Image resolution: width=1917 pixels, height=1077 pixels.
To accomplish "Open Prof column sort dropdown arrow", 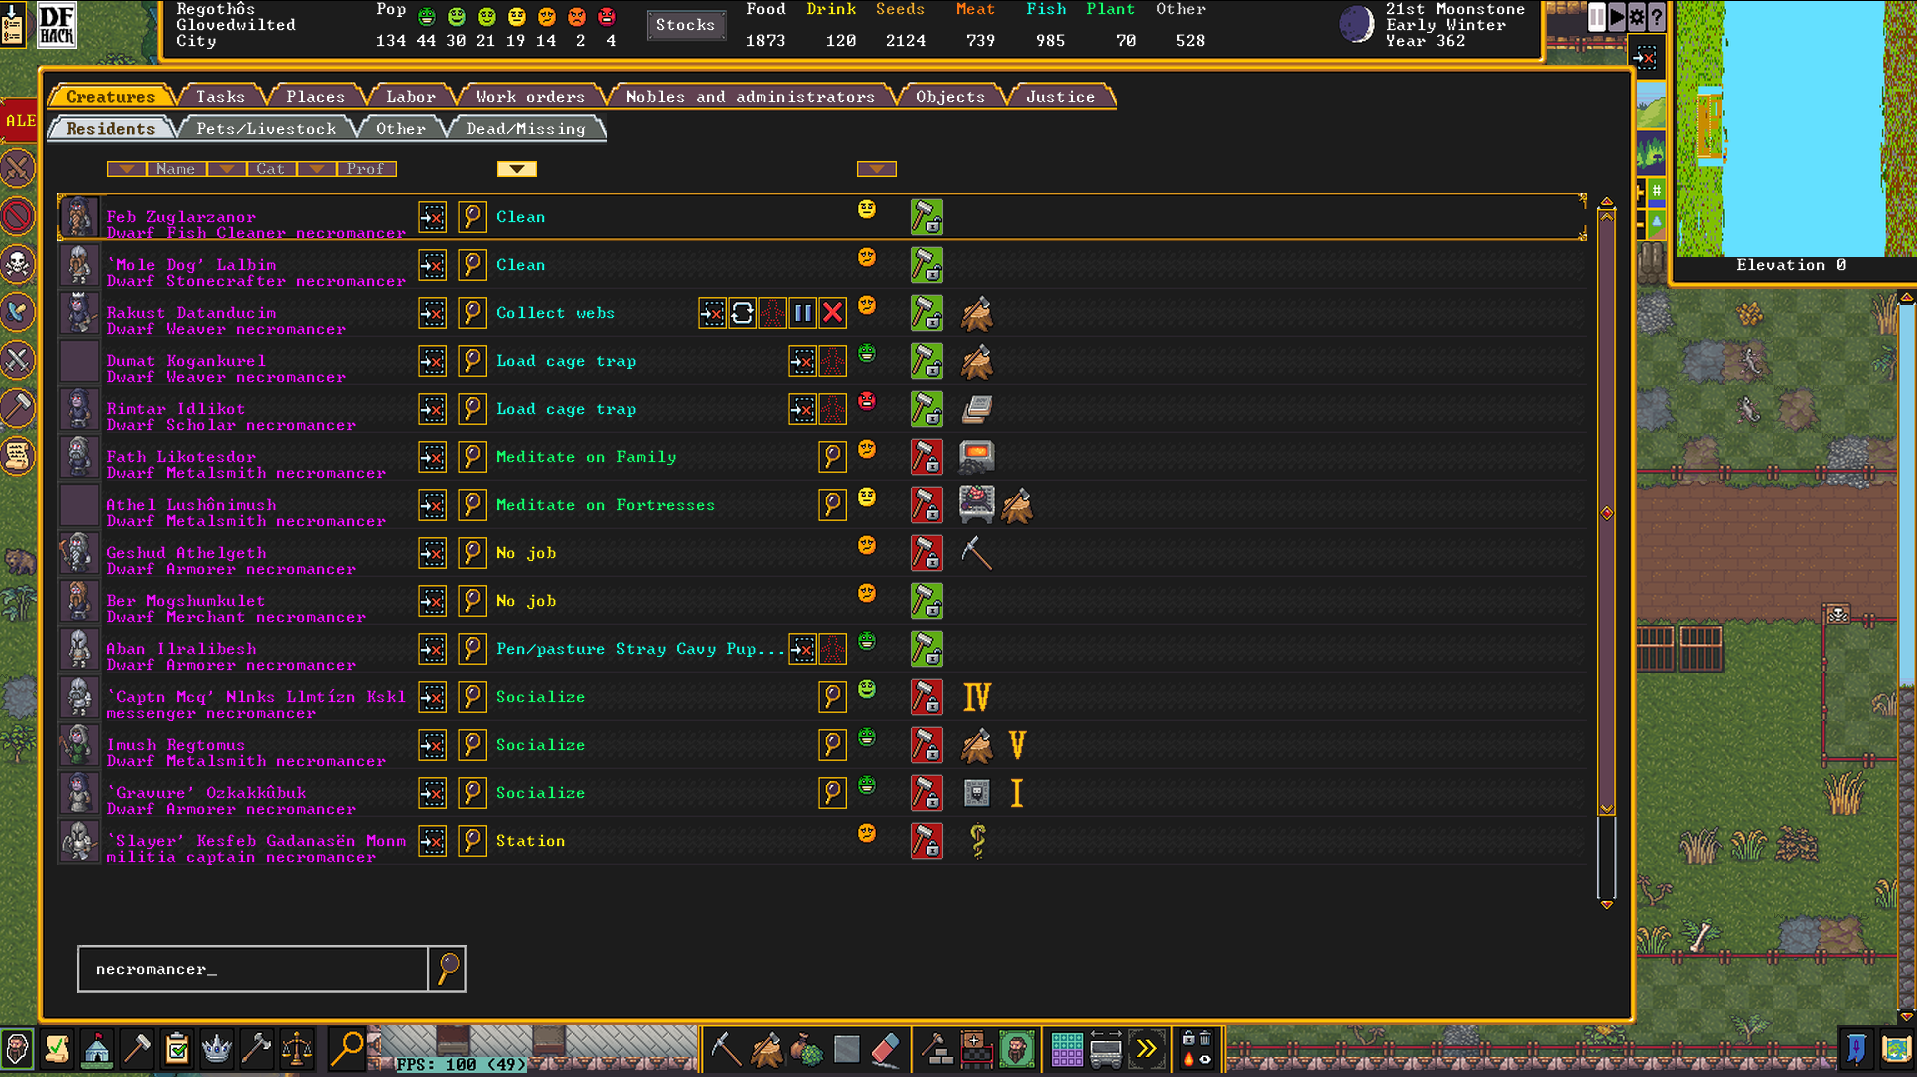I will click(x=317, y=169).
